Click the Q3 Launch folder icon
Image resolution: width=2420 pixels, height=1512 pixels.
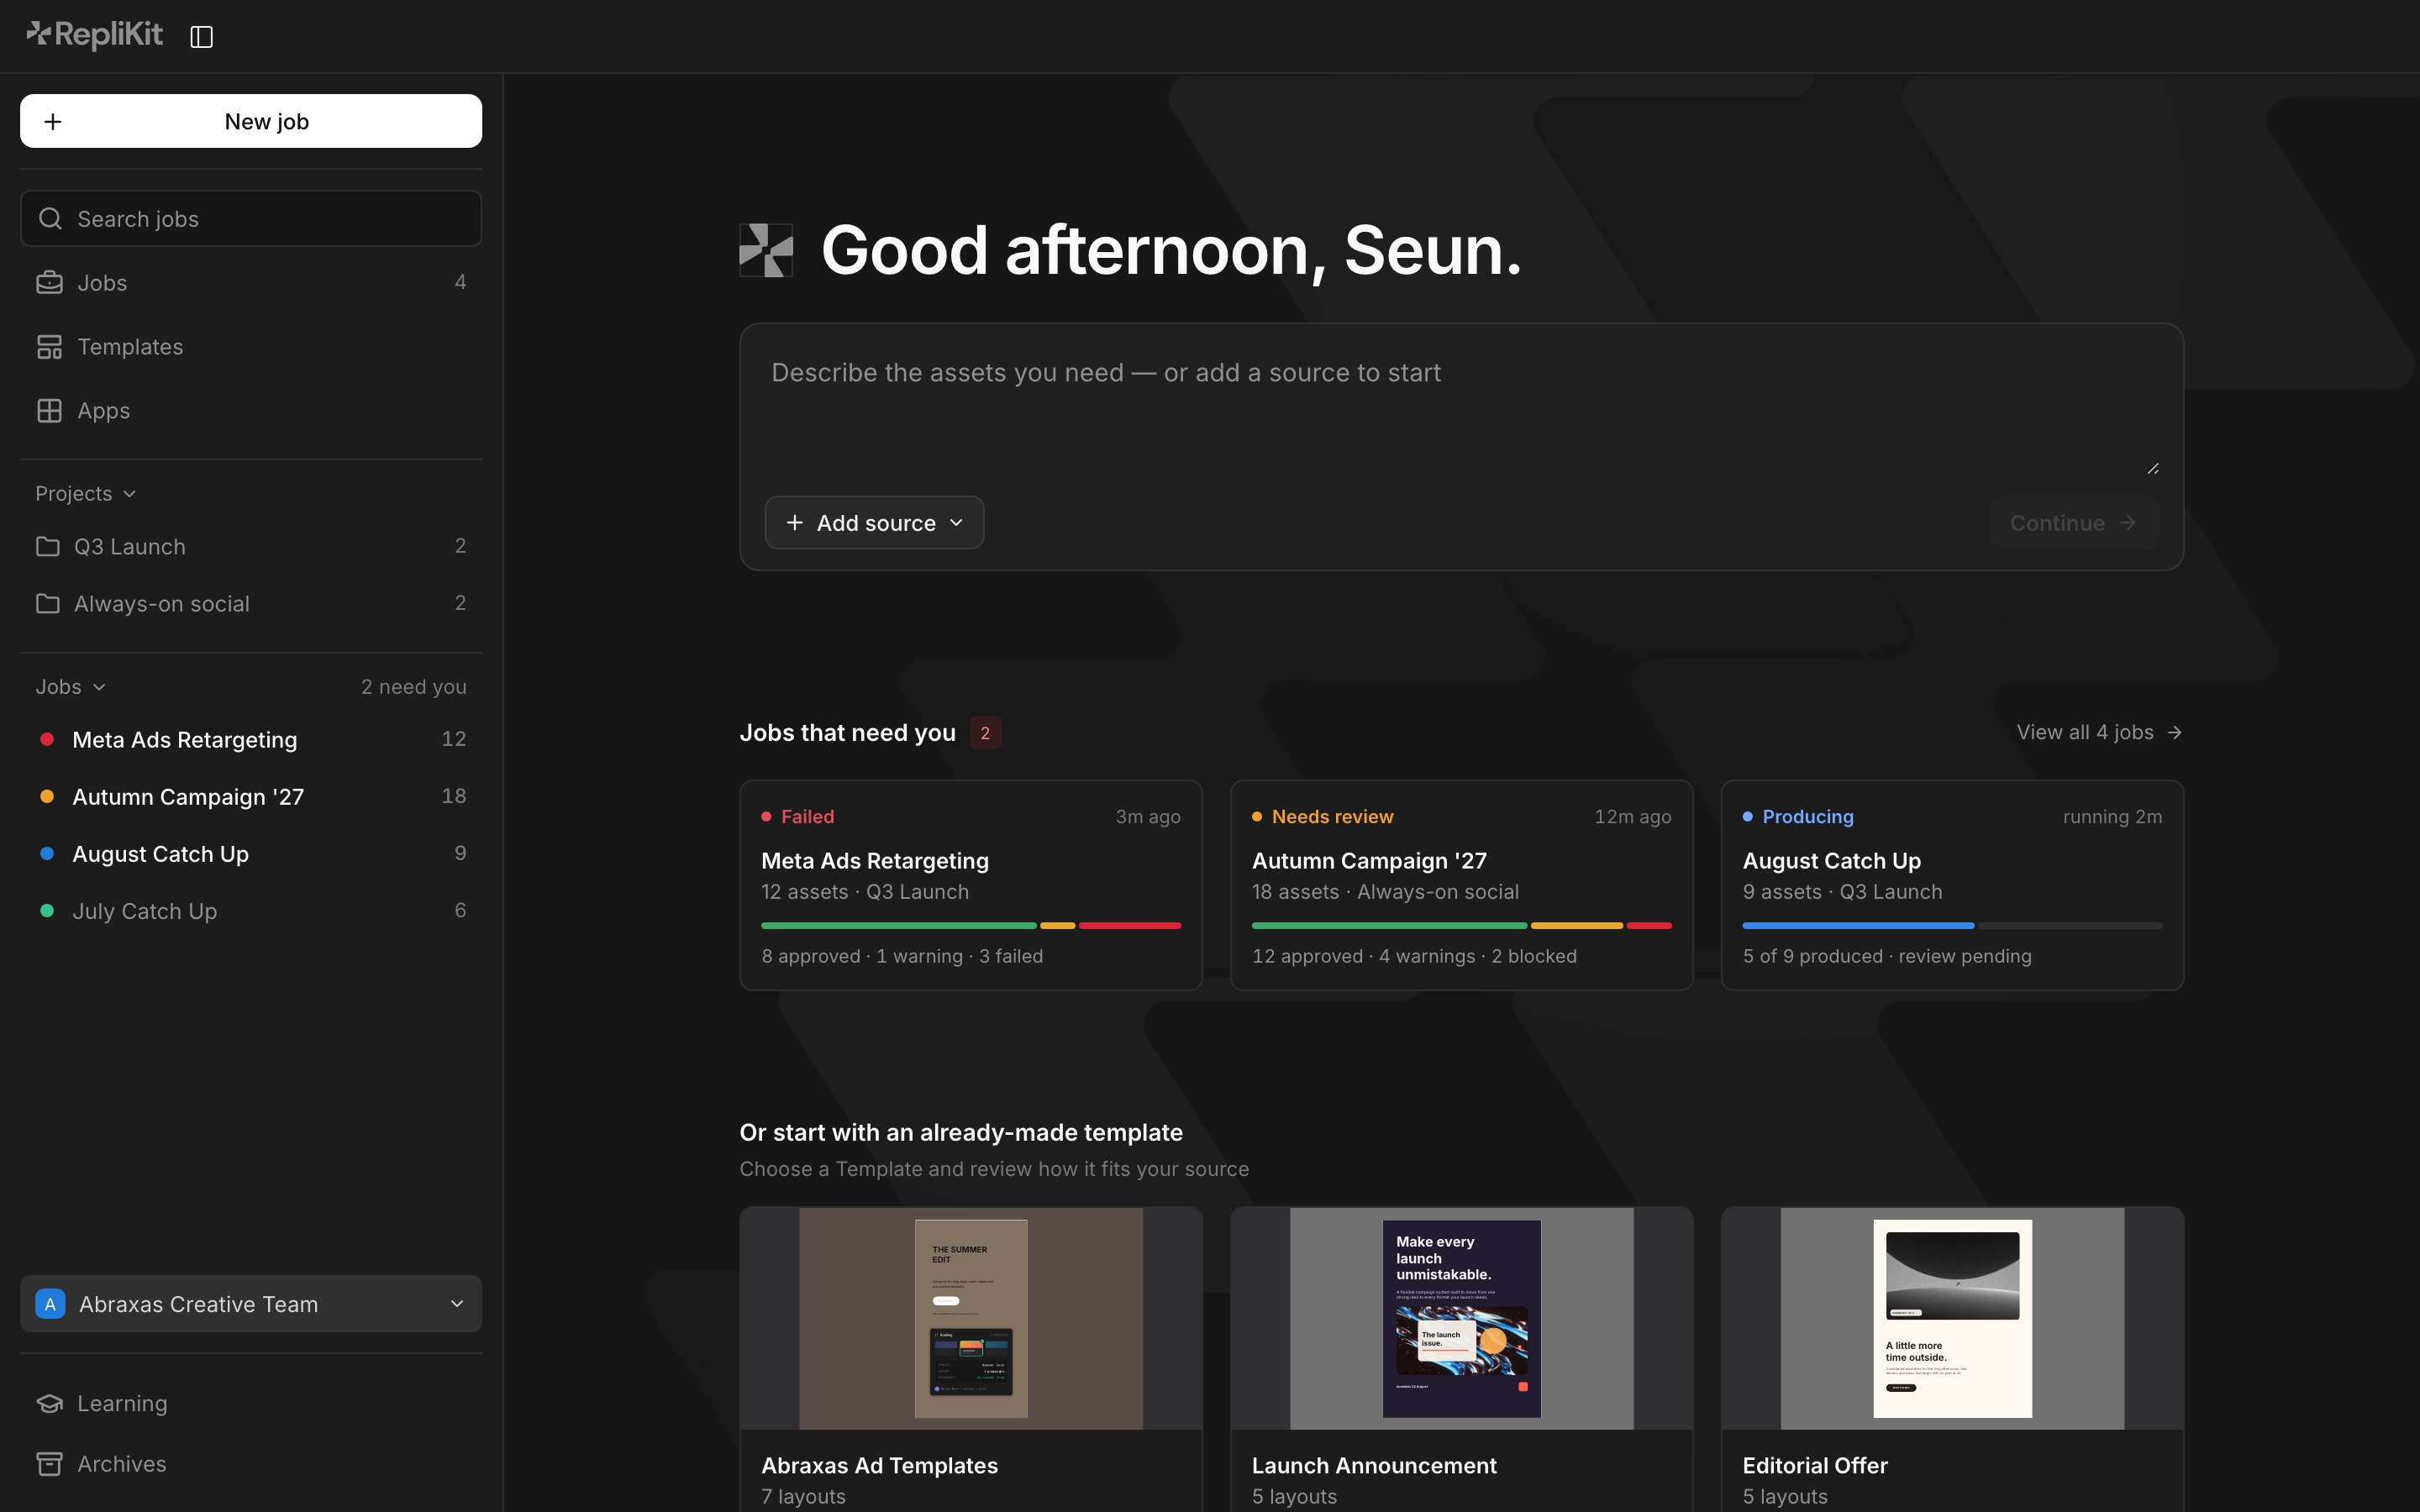coord(47,546)
